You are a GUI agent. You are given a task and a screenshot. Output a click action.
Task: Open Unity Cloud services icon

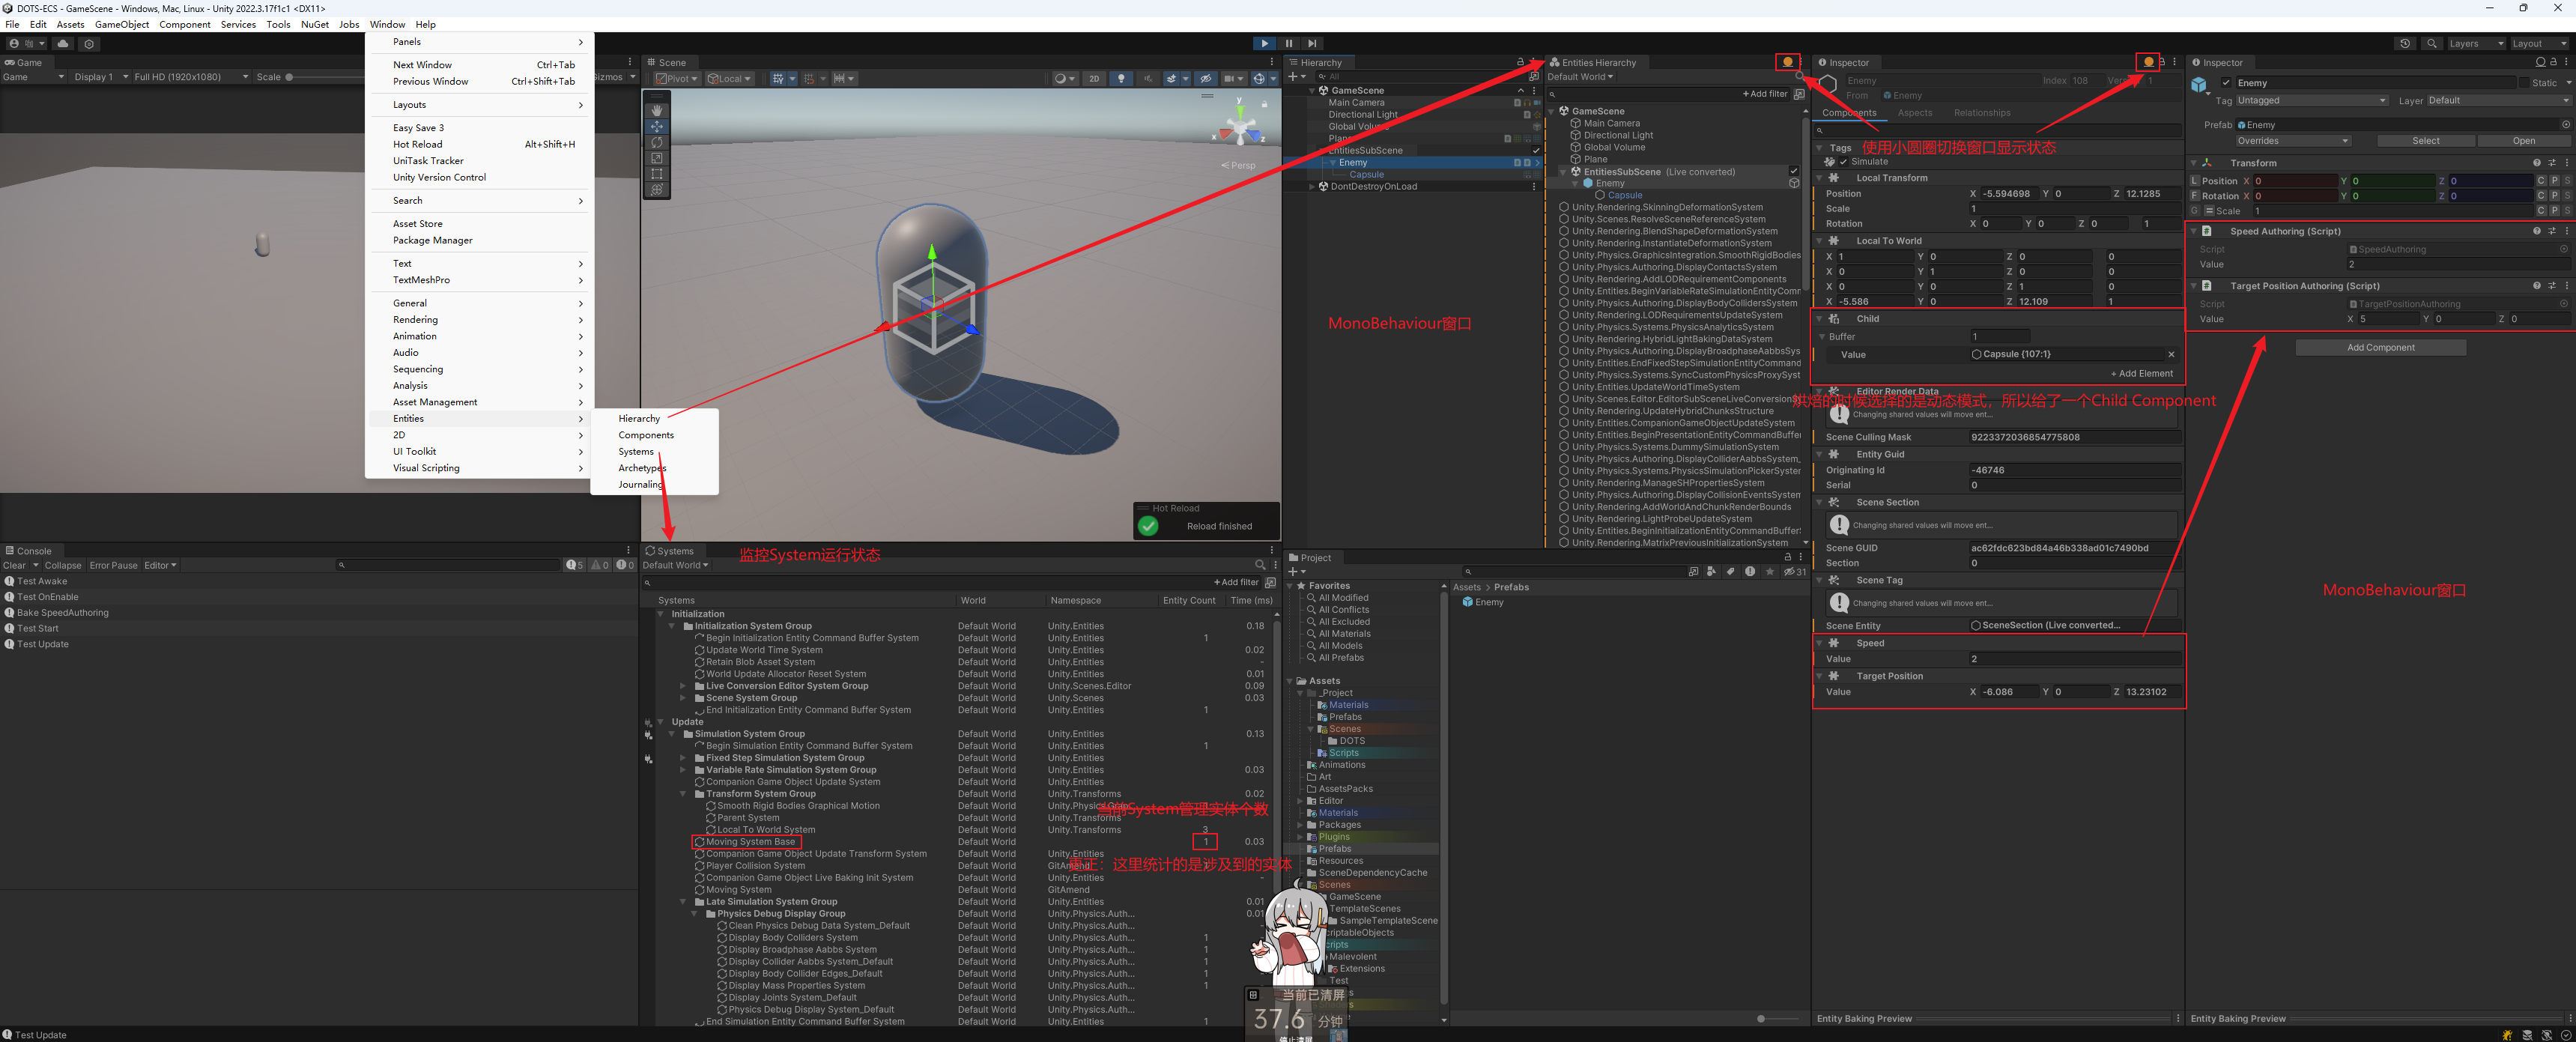click(x=63, y=44)
